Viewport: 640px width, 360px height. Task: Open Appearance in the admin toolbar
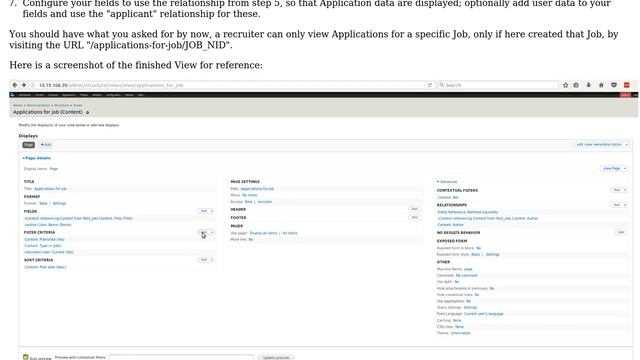point(69,95)
